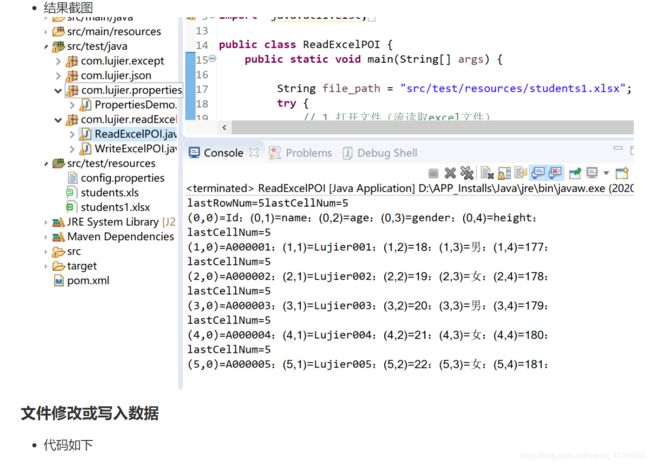Click the src/main/resources folder icon

(x=58, y=32)
